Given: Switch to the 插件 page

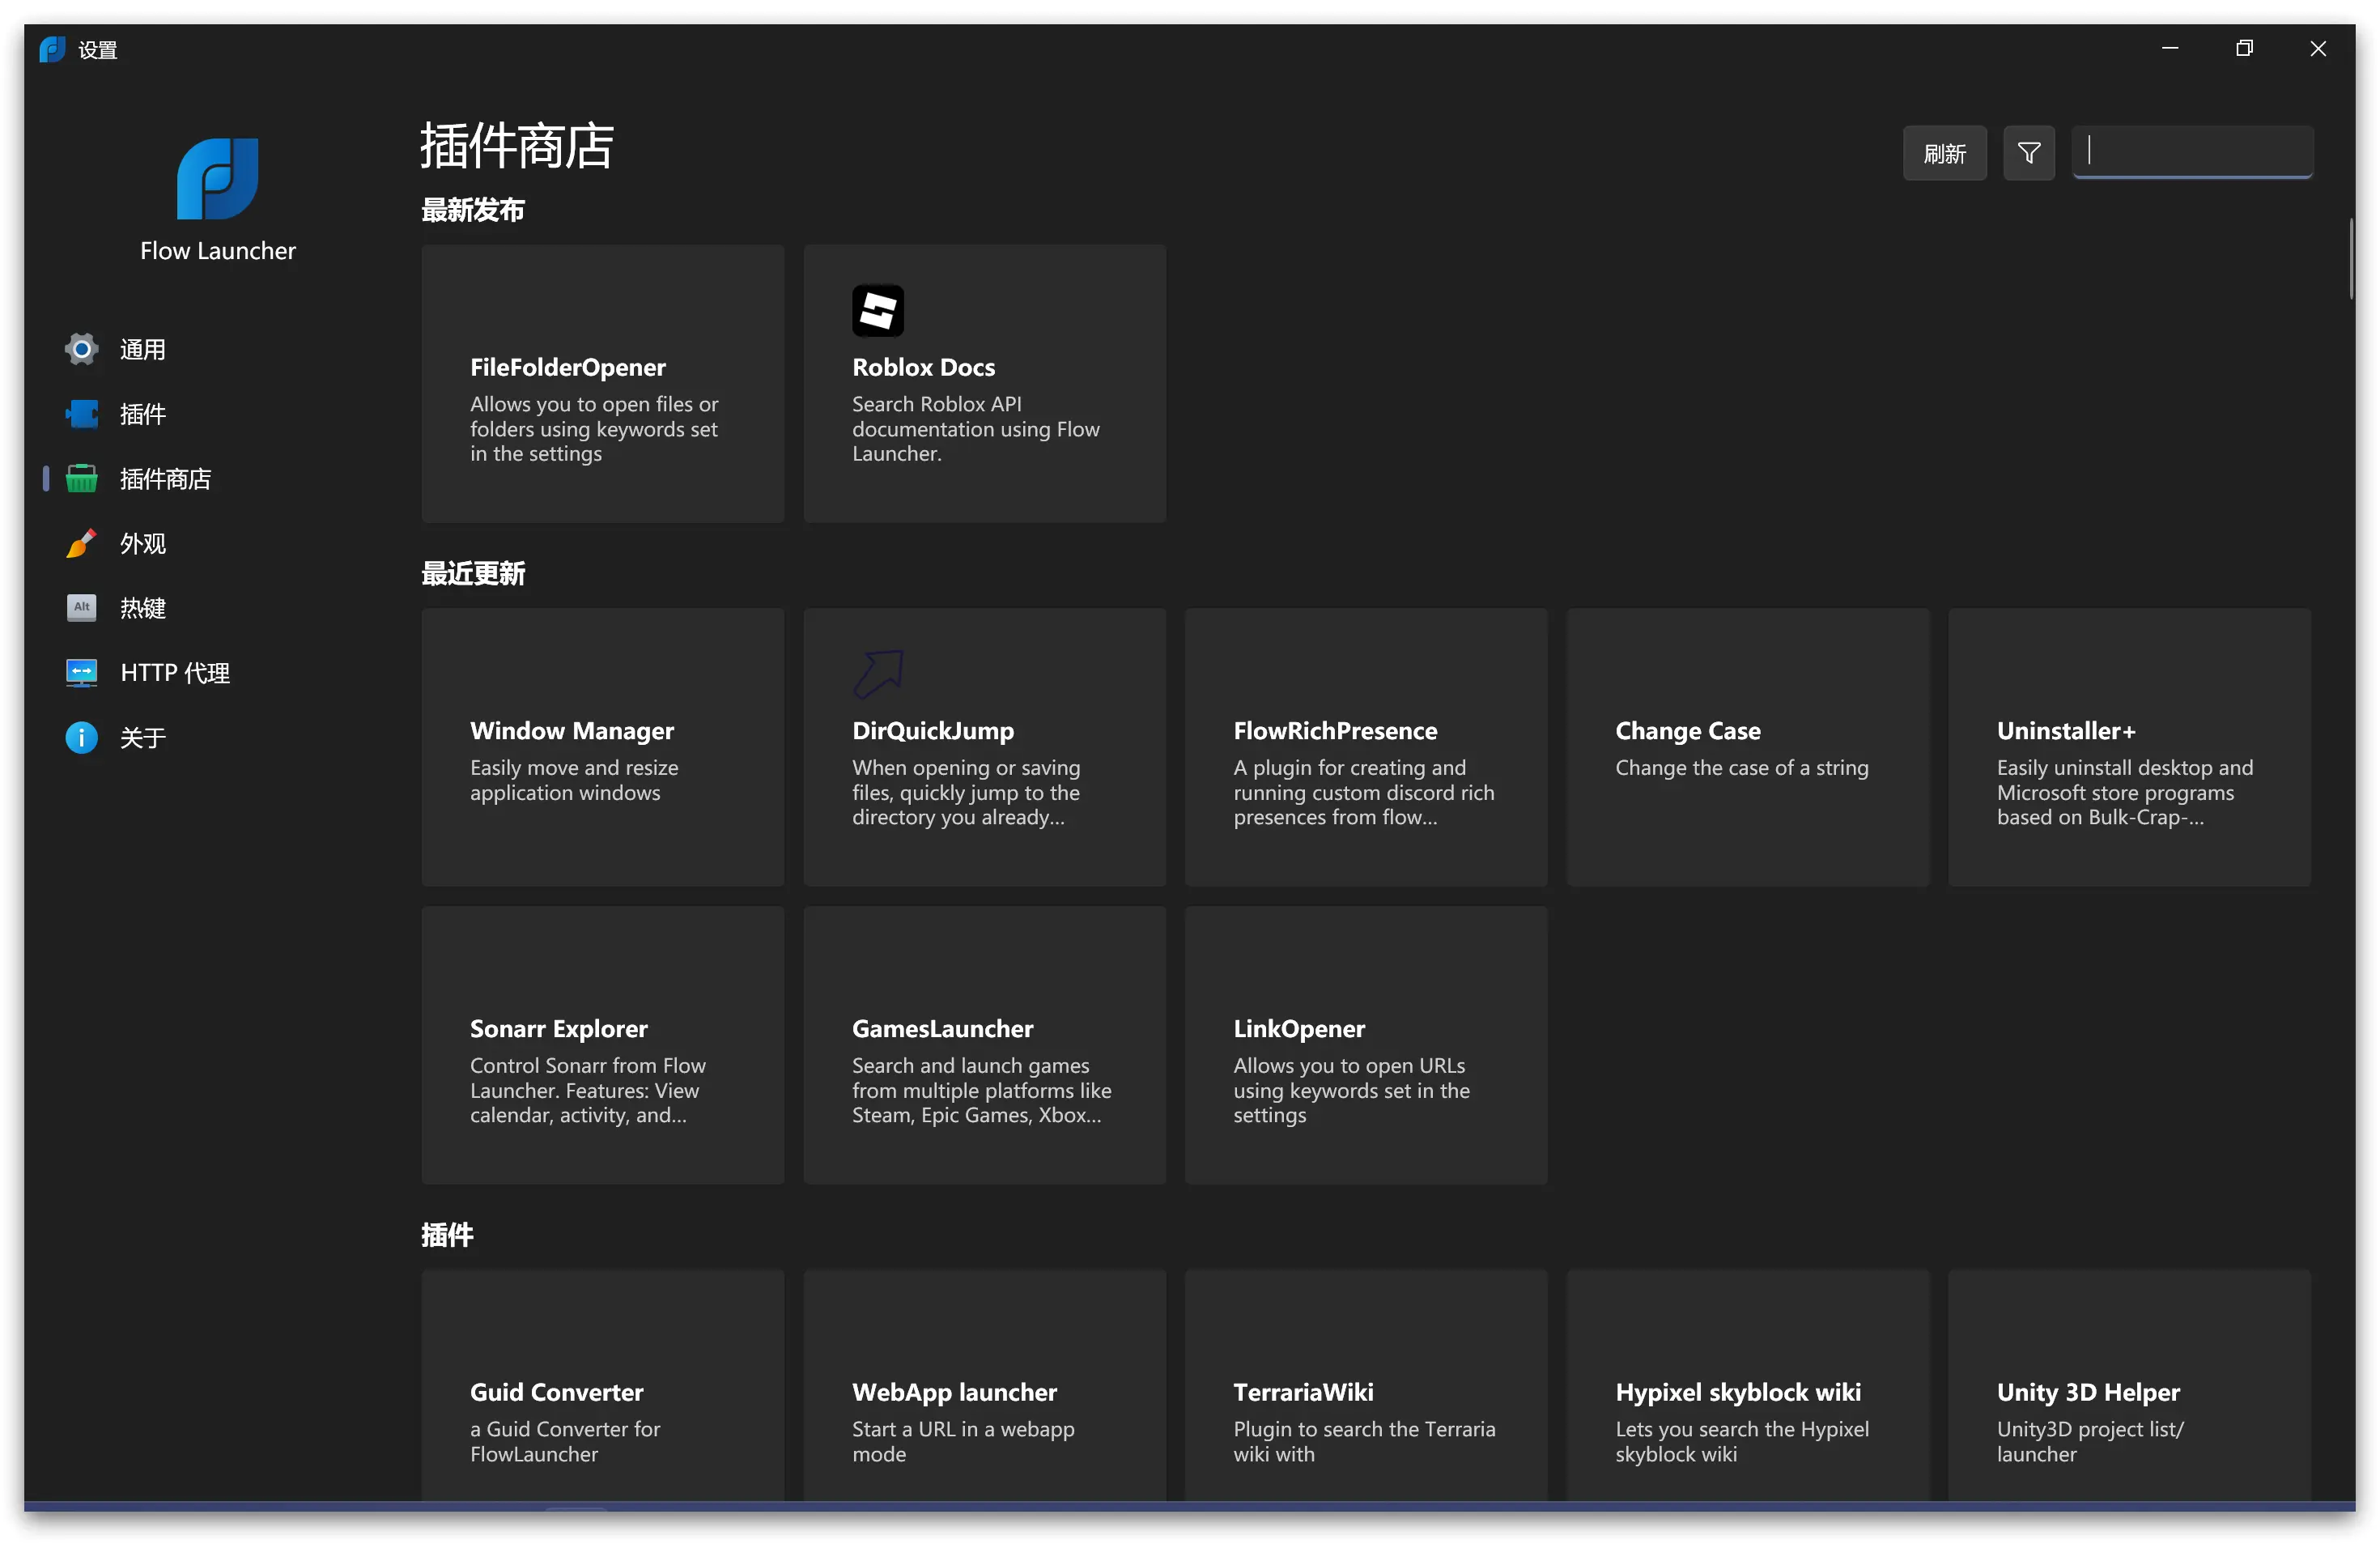Looking at the screenshot, I should [x=142, y=414].
